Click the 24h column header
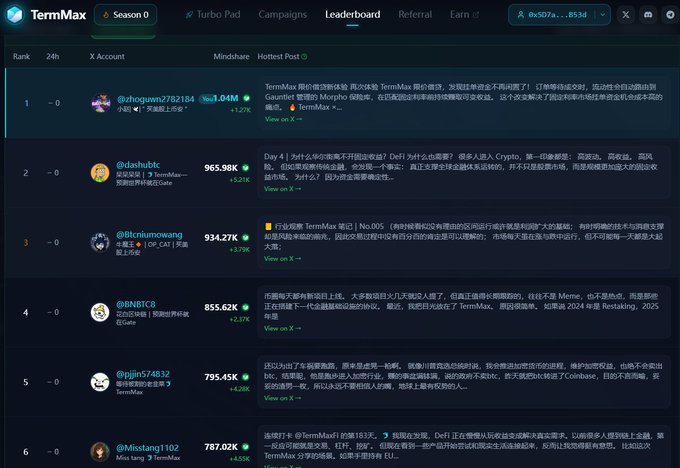Image resolution: width=680 pixels, height=468 pixels. click(x=52, y=56)
